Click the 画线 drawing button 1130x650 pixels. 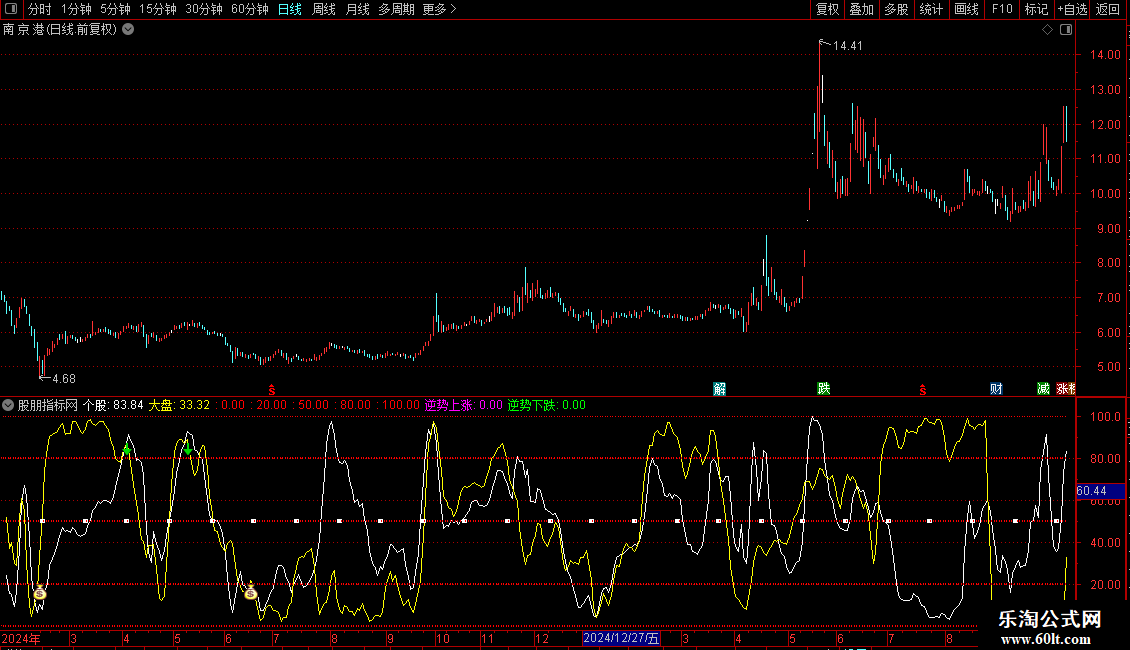[966, 9]
